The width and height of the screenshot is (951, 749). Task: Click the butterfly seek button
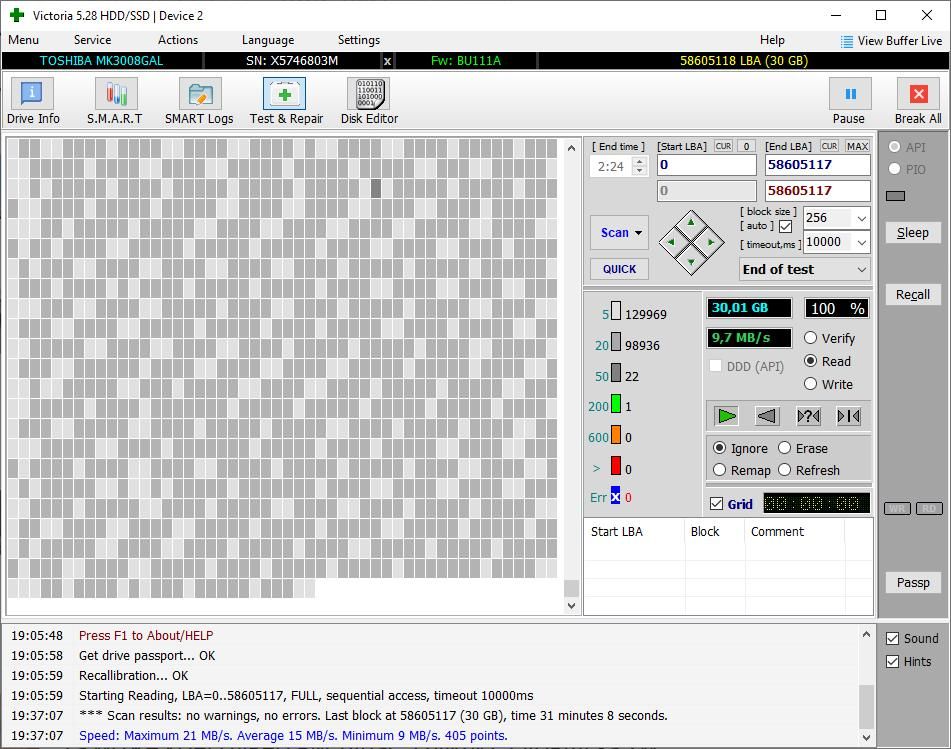(x=849, y=416)
